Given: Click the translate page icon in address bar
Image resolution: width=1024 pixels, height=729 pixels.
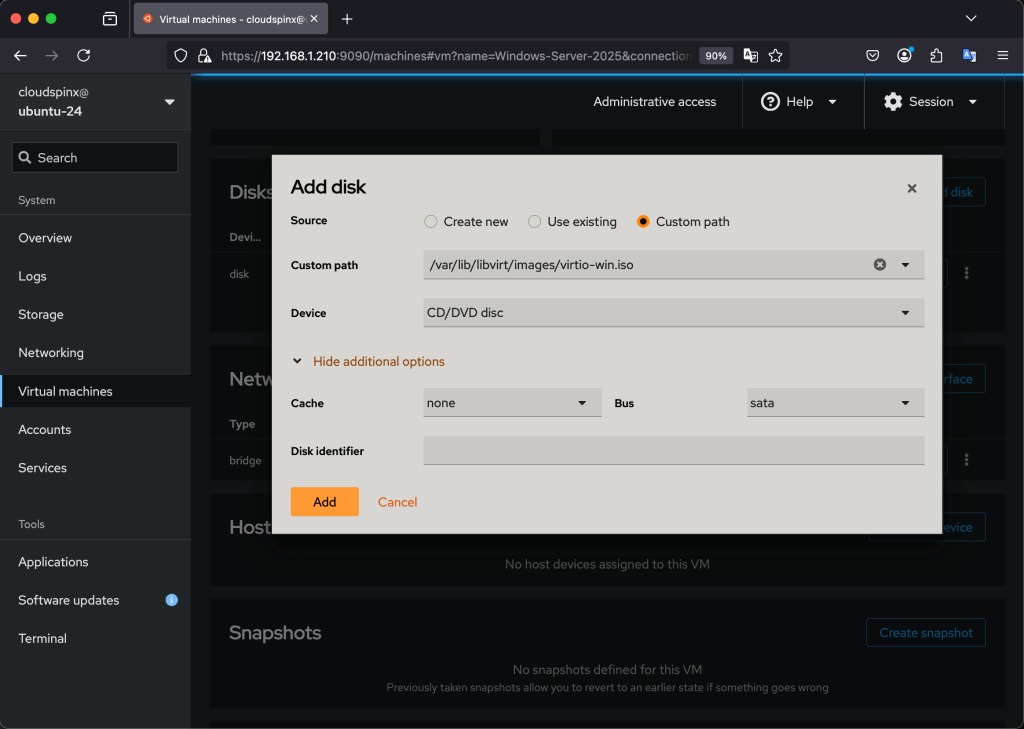Looking at the screenshot, I should (x=751, y=56).
